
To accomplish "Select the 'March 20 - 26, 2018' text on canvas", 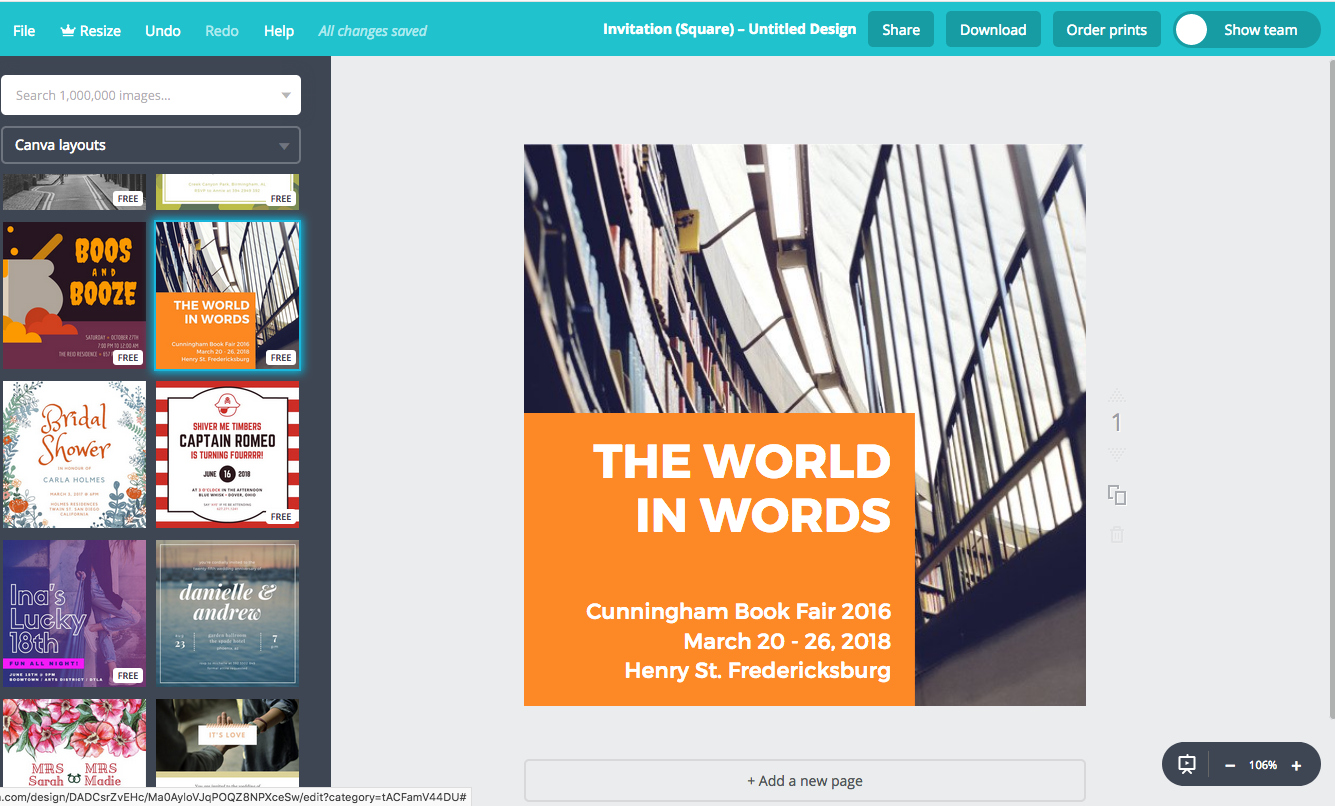I will [x=787, y=641].
